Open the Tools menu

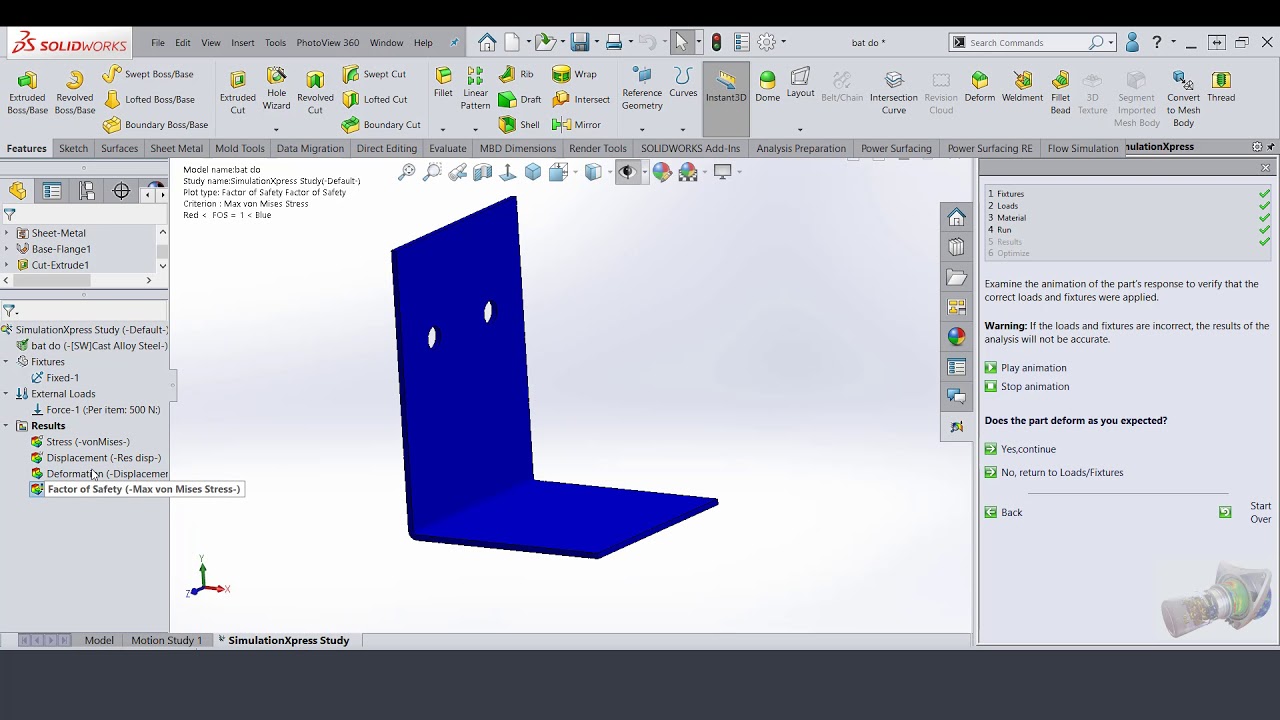[x=276, y=43]
